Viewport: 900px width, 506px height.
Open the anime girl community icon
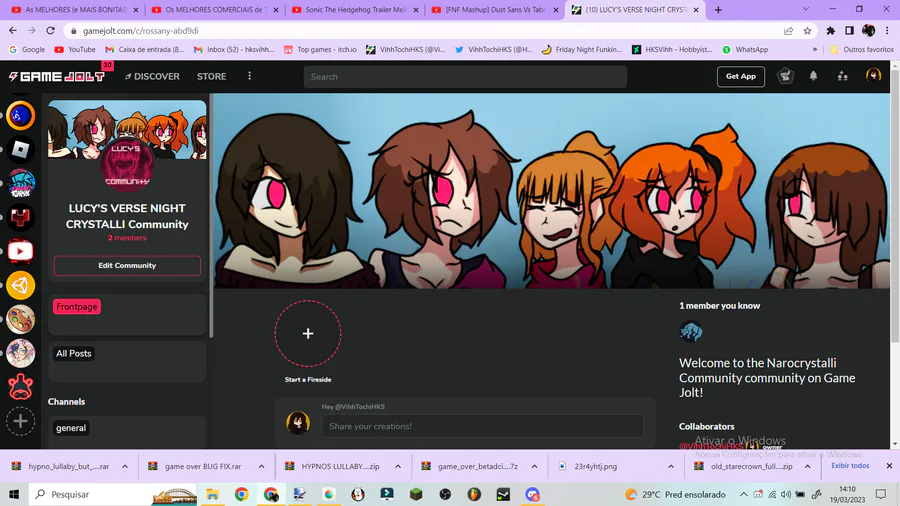[21, 353]
